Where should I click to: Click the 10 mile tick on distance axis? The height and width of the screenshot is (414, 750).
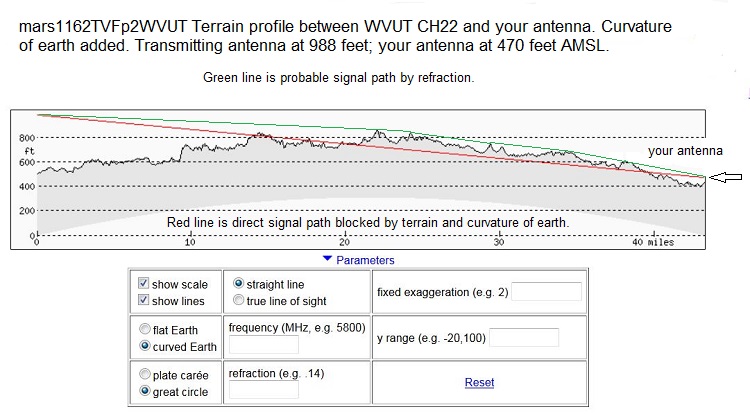[x=190, y=242]
